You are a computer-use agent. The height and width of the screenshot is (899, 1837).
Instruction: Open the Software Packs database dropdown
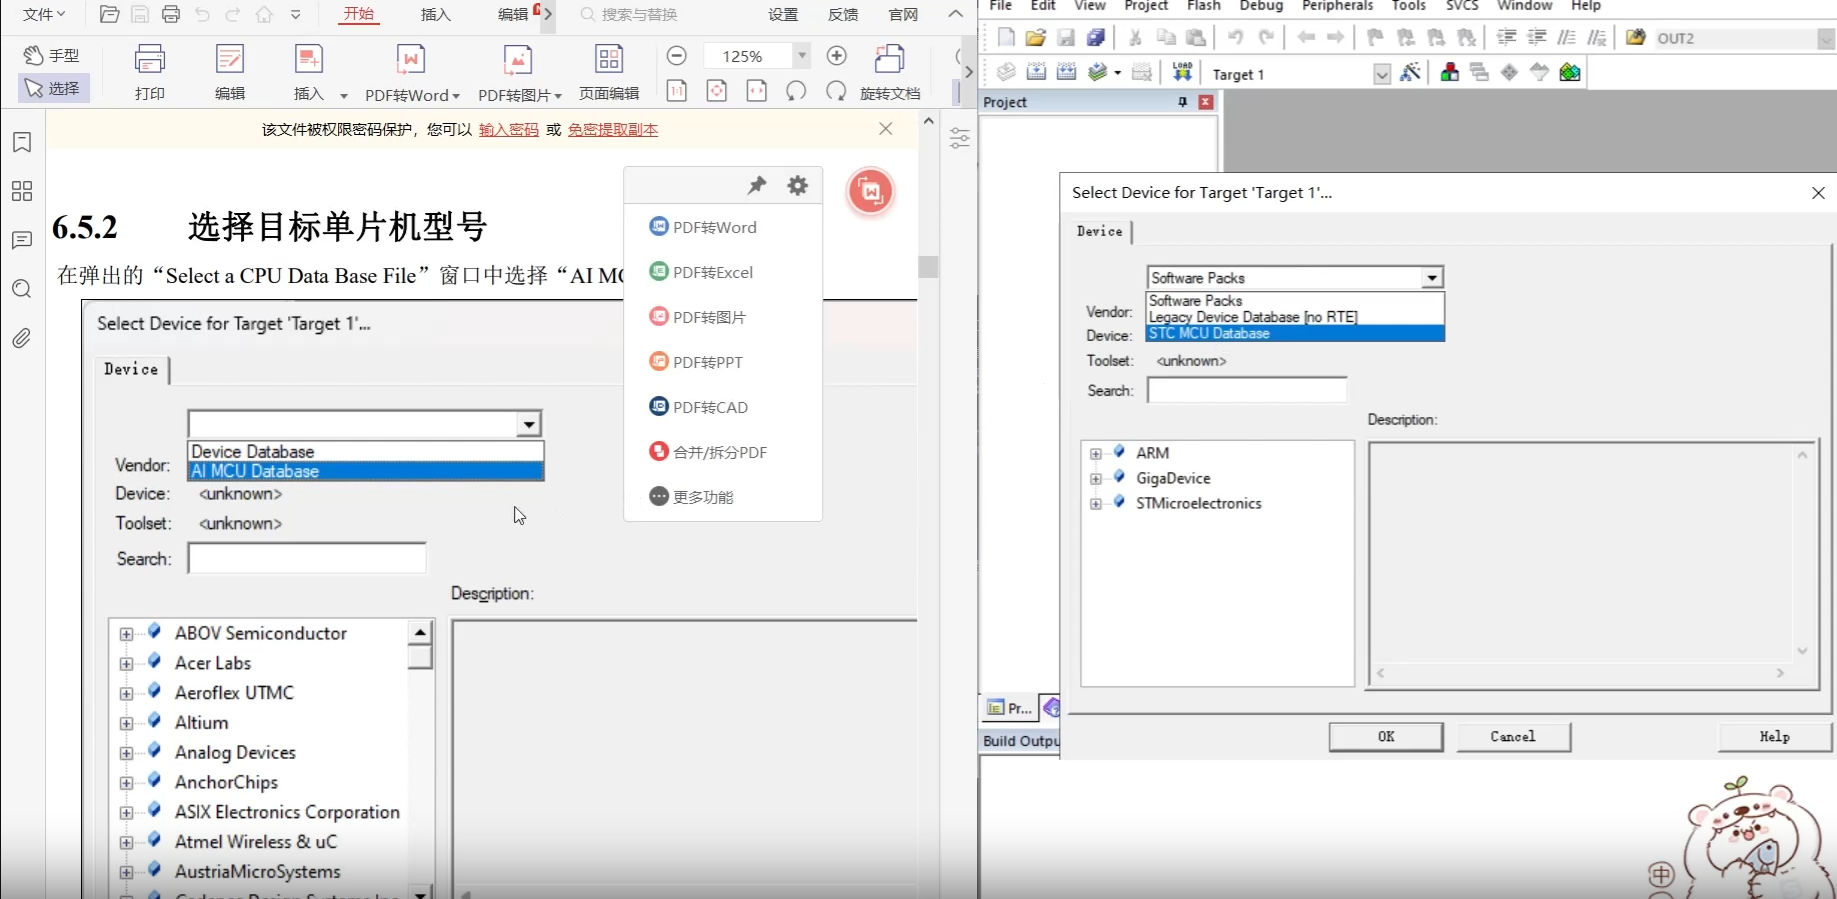coord(1295,277)
